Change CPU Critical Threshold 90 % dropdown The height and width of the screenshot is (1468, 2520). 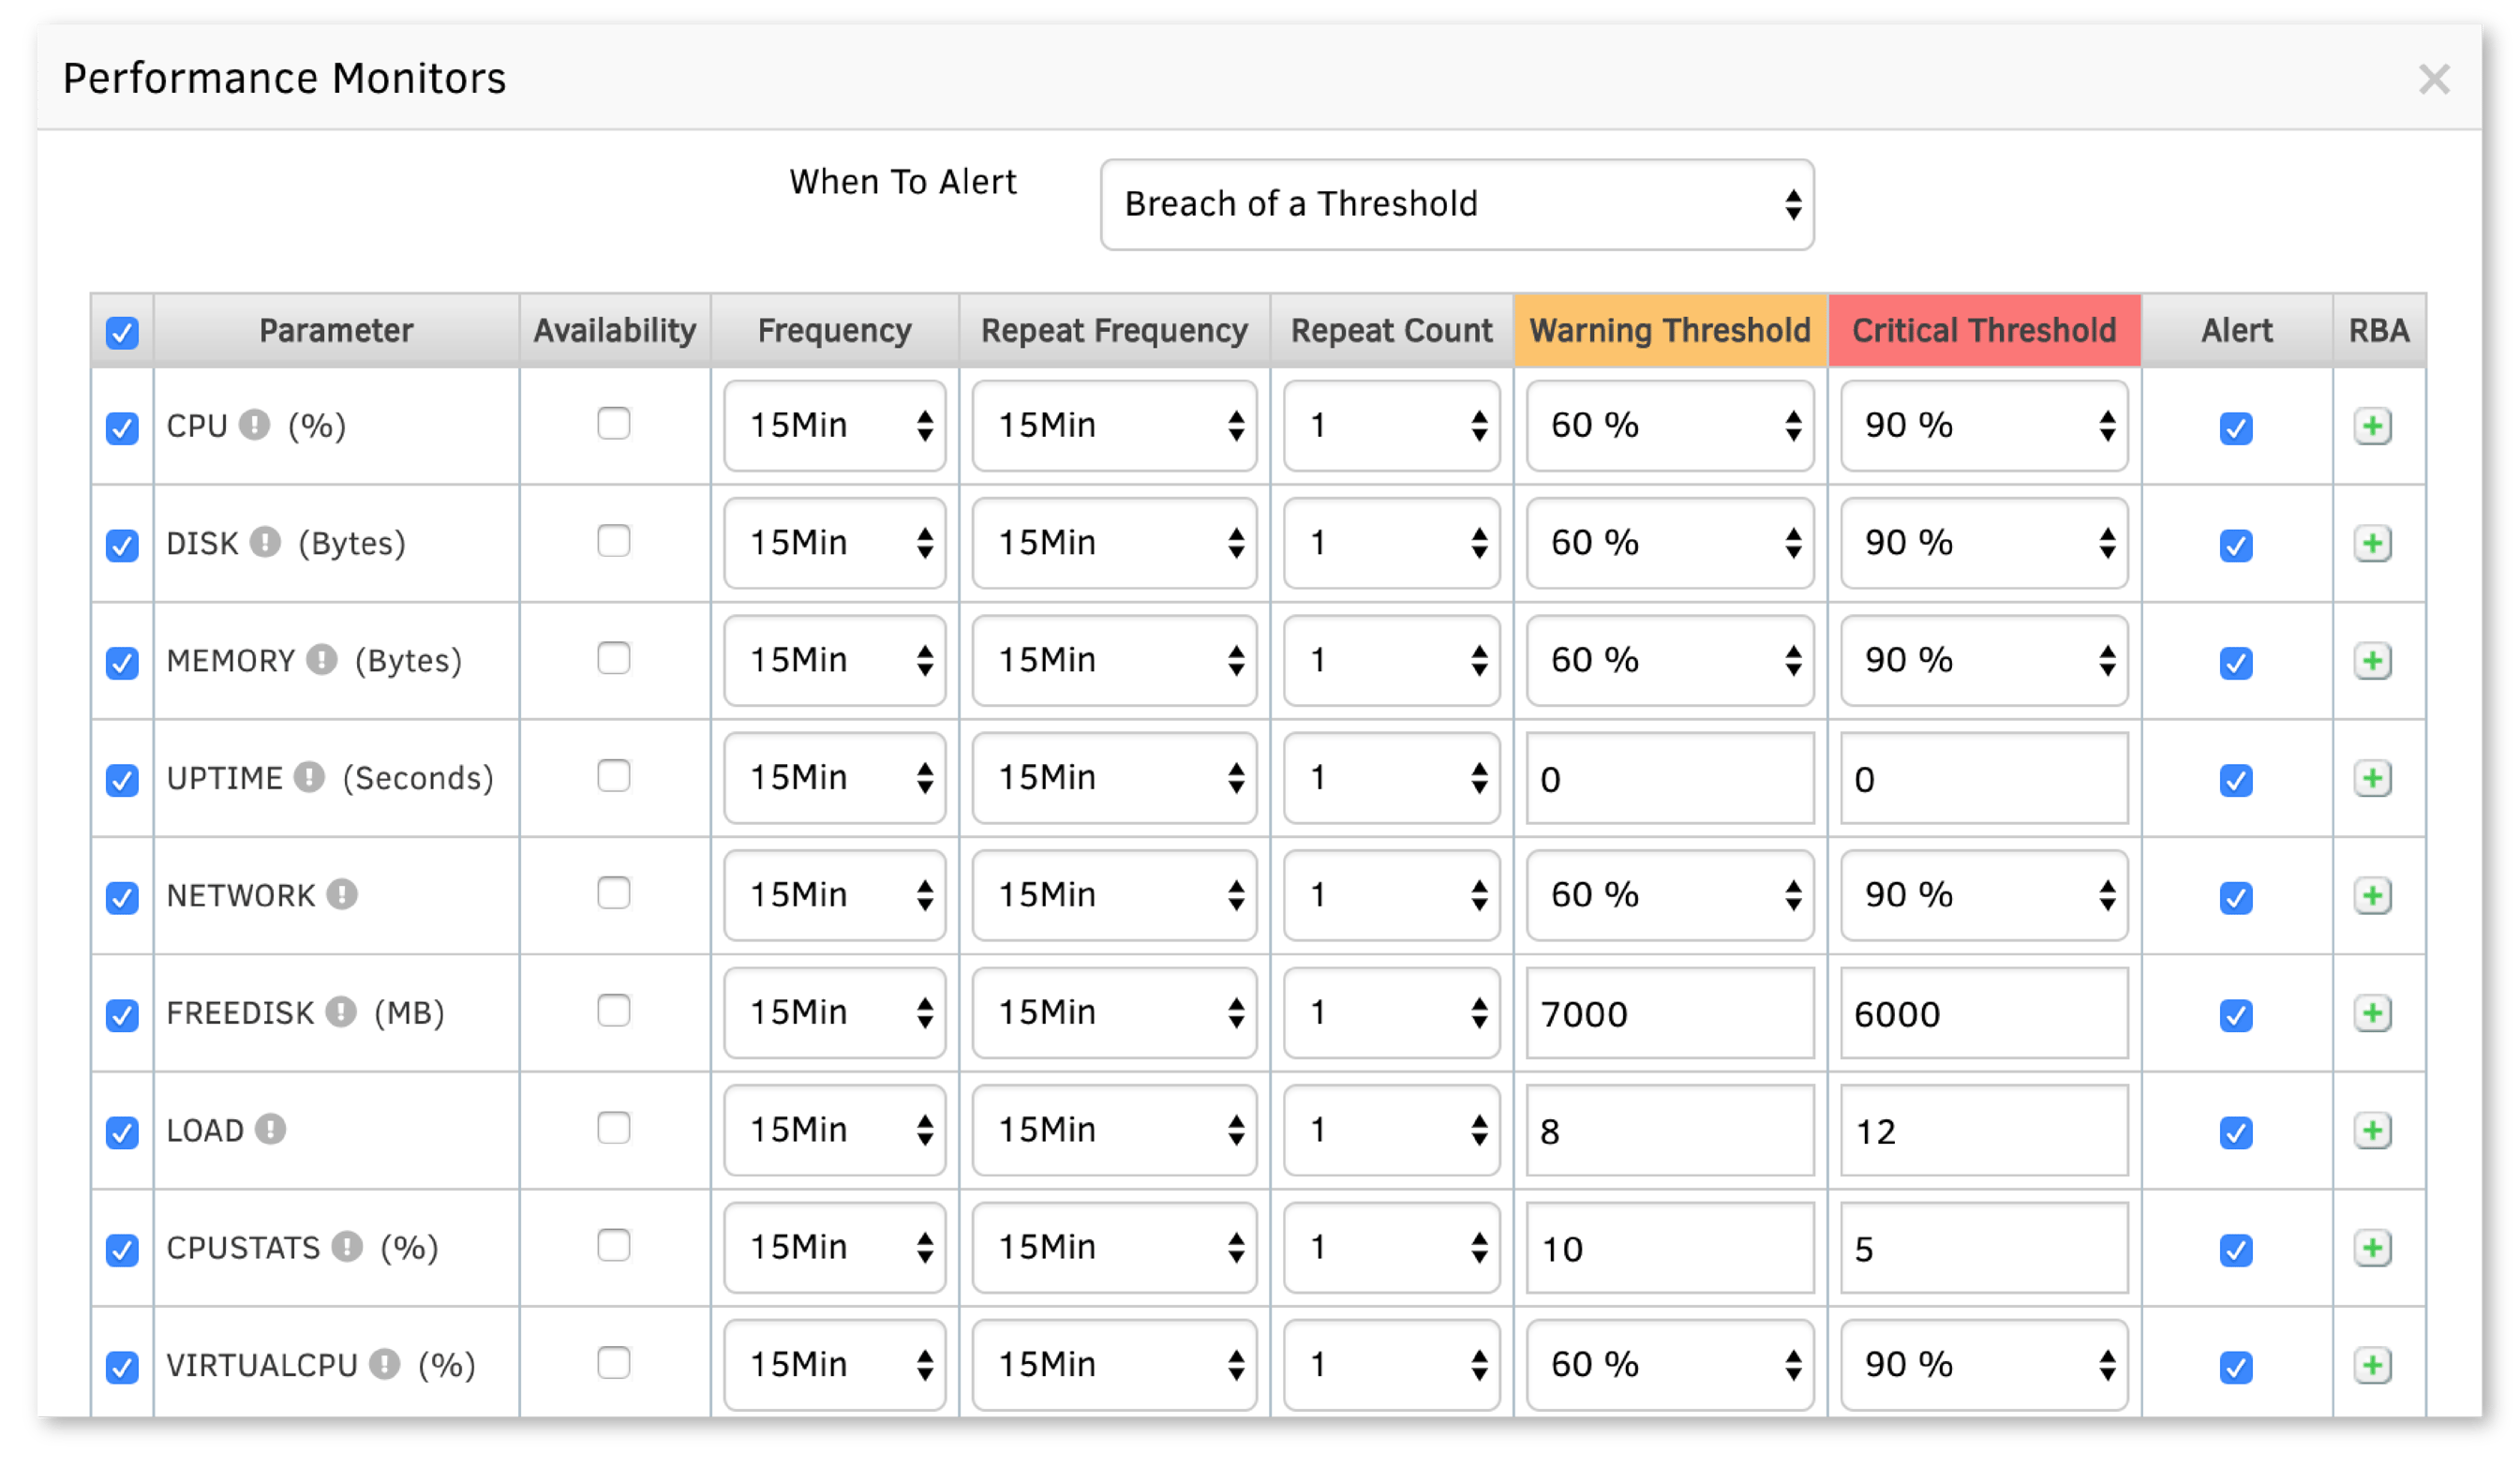click(1983, 426)
